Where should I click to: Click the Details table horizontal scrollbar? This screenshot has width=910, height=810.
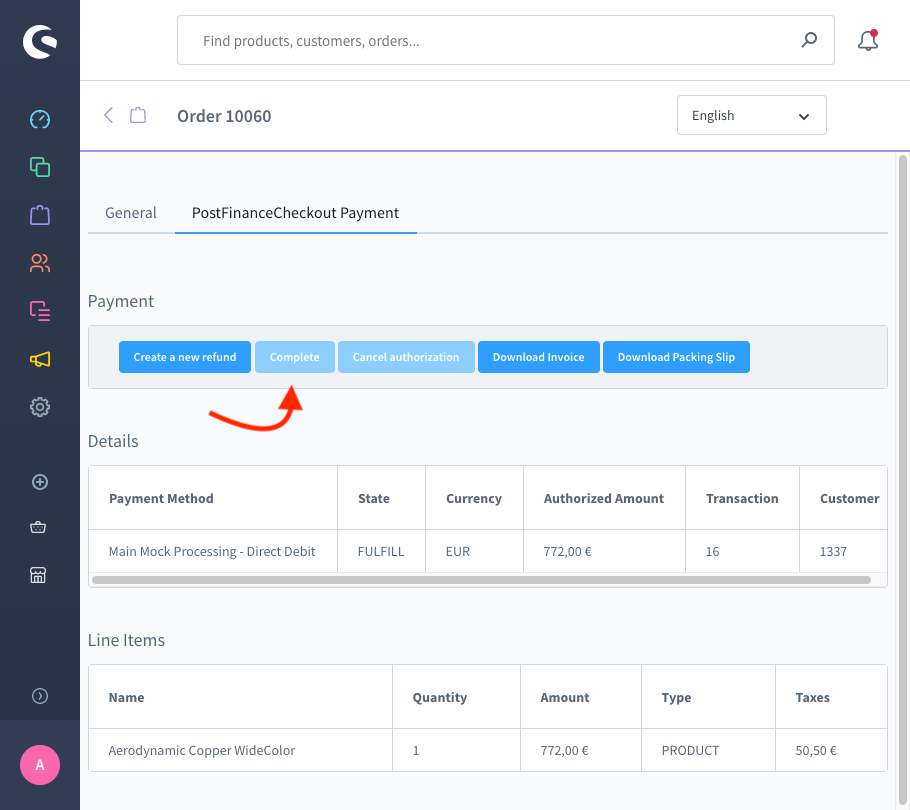point(480,579)
